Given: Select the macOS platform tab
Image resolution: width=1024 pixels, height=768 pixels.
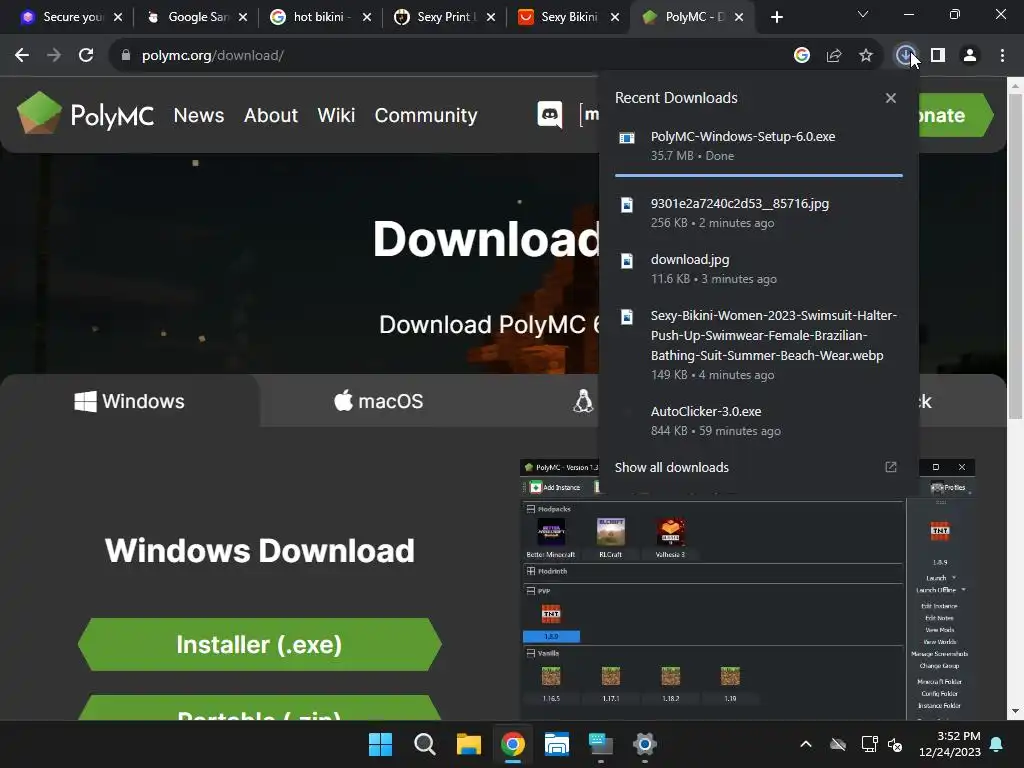Looking at the screenshot, I should (379, 401).
